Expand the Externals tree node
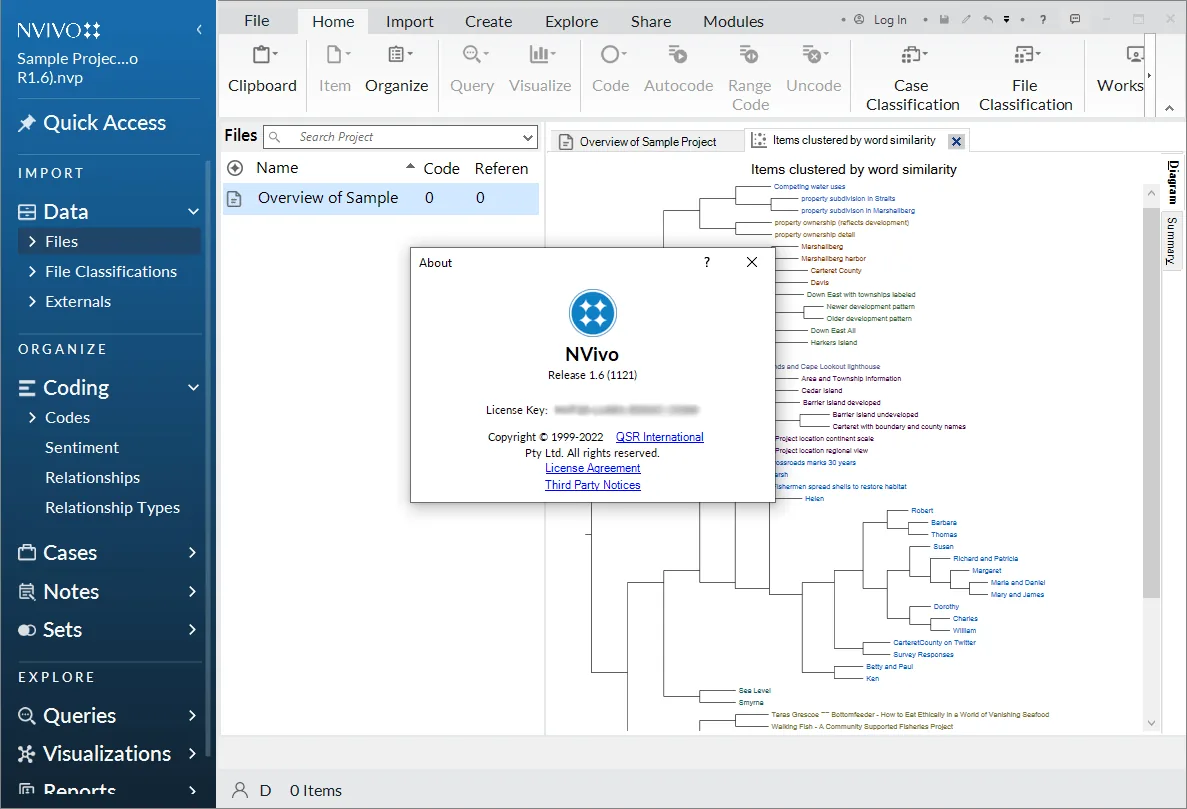Viewport: 1187px width, 809px height. 32,301
